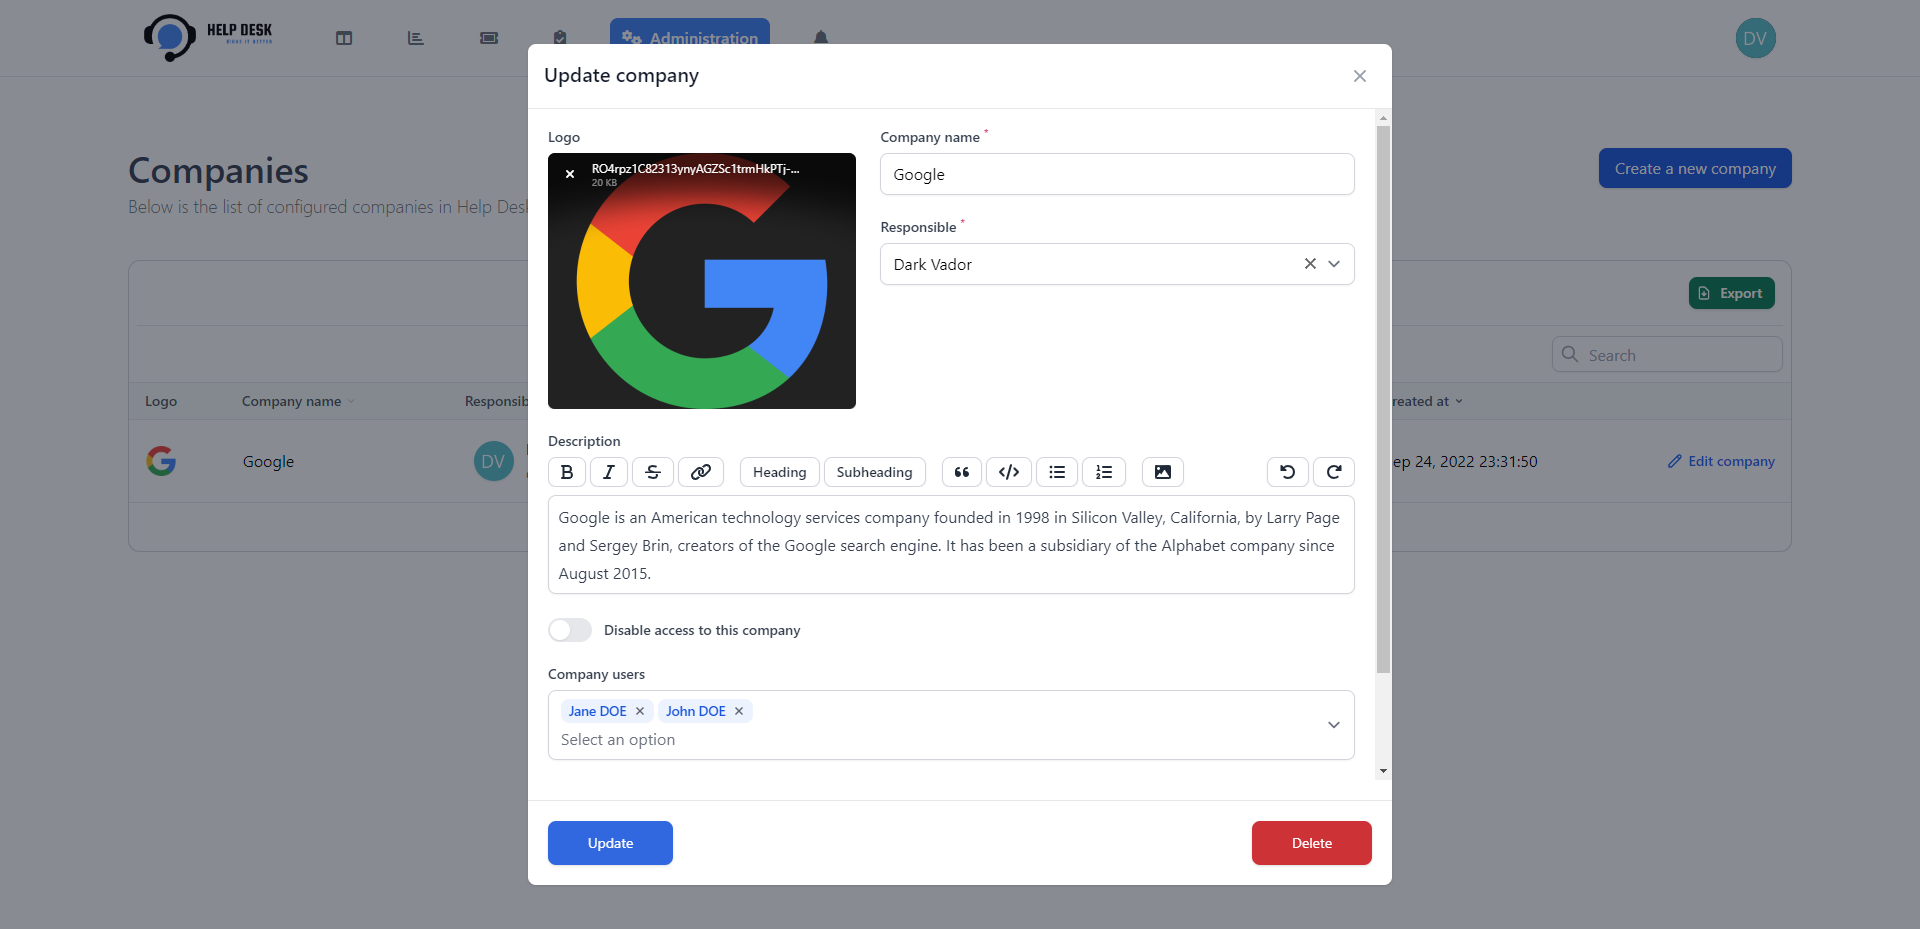1920x929 pixels.
Task: Insert code block in description
Action: [1009, 472]
